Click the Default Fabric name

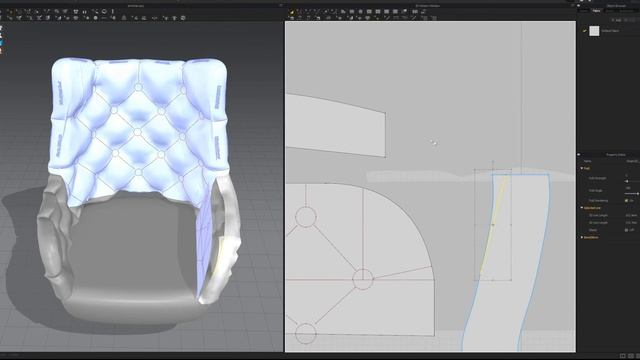coord(610,31)
